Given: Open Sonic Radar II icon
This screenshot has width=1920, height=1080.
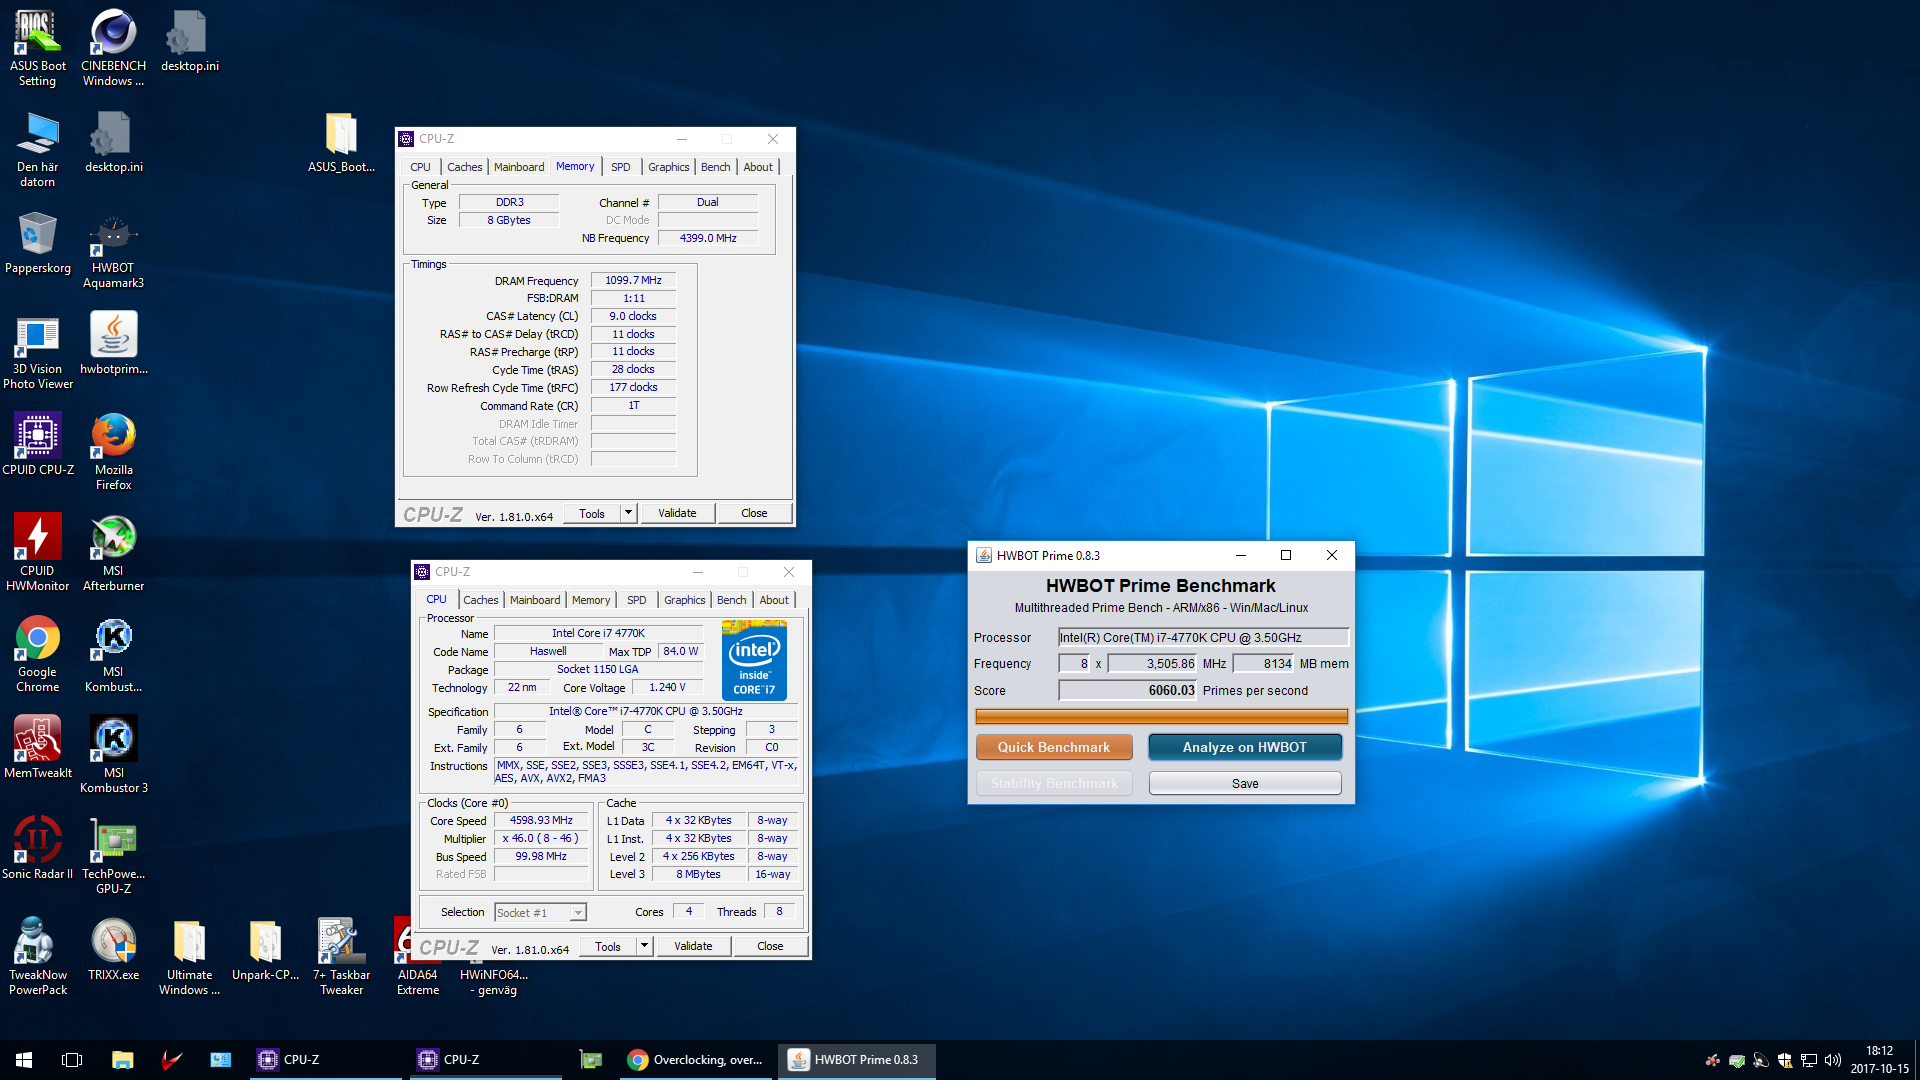Looking at the screenshot, I should point(38,848).
